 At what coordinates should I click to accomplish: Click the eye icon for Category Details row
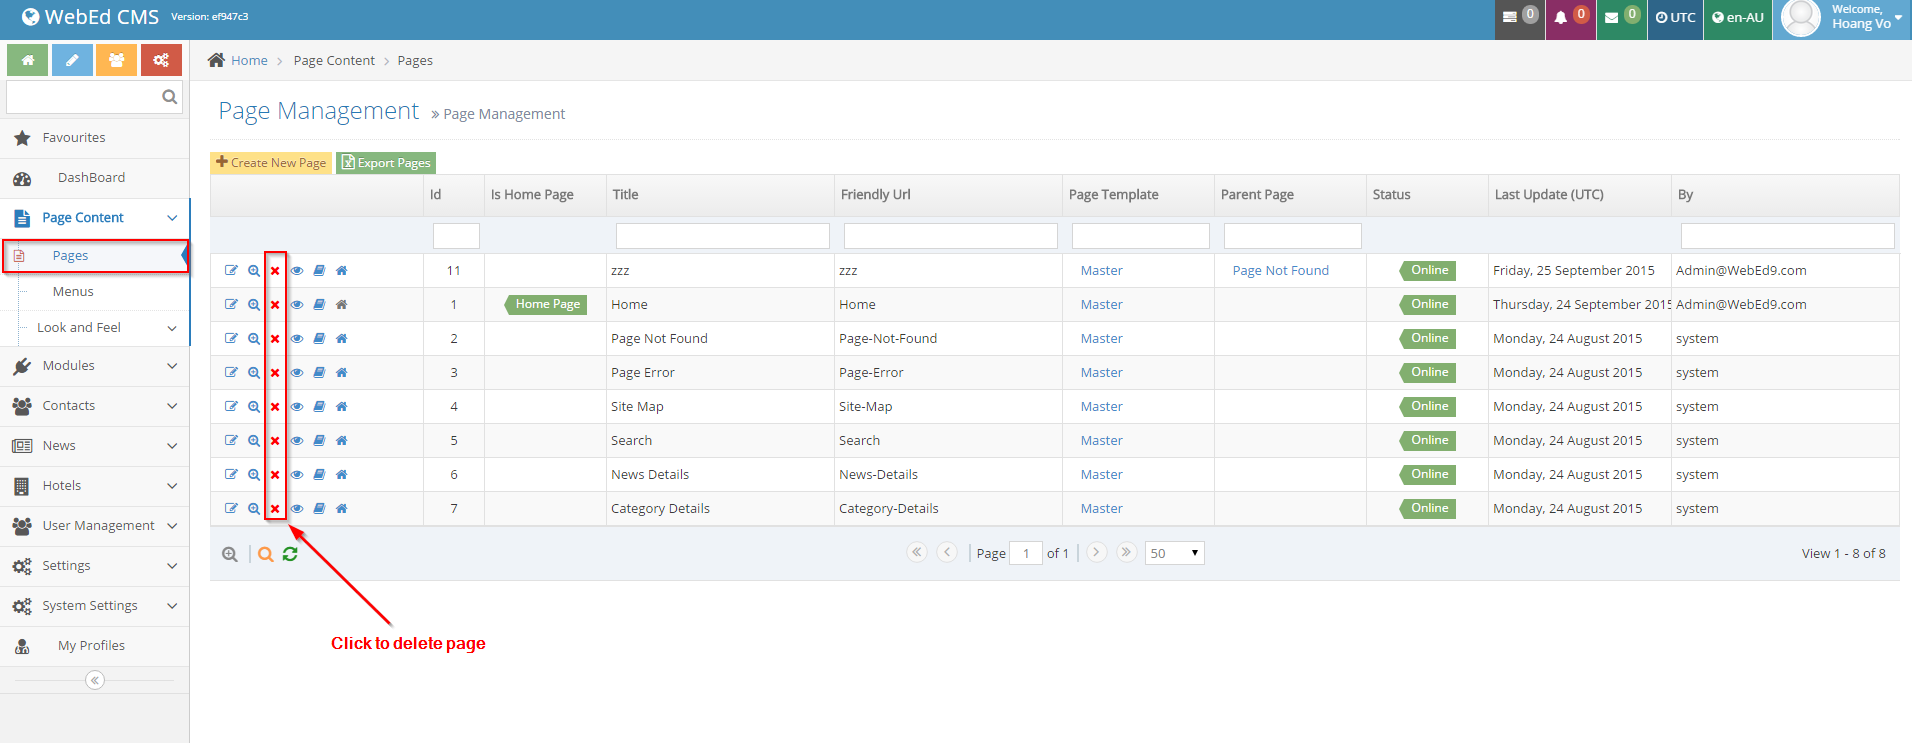point(297,509)
